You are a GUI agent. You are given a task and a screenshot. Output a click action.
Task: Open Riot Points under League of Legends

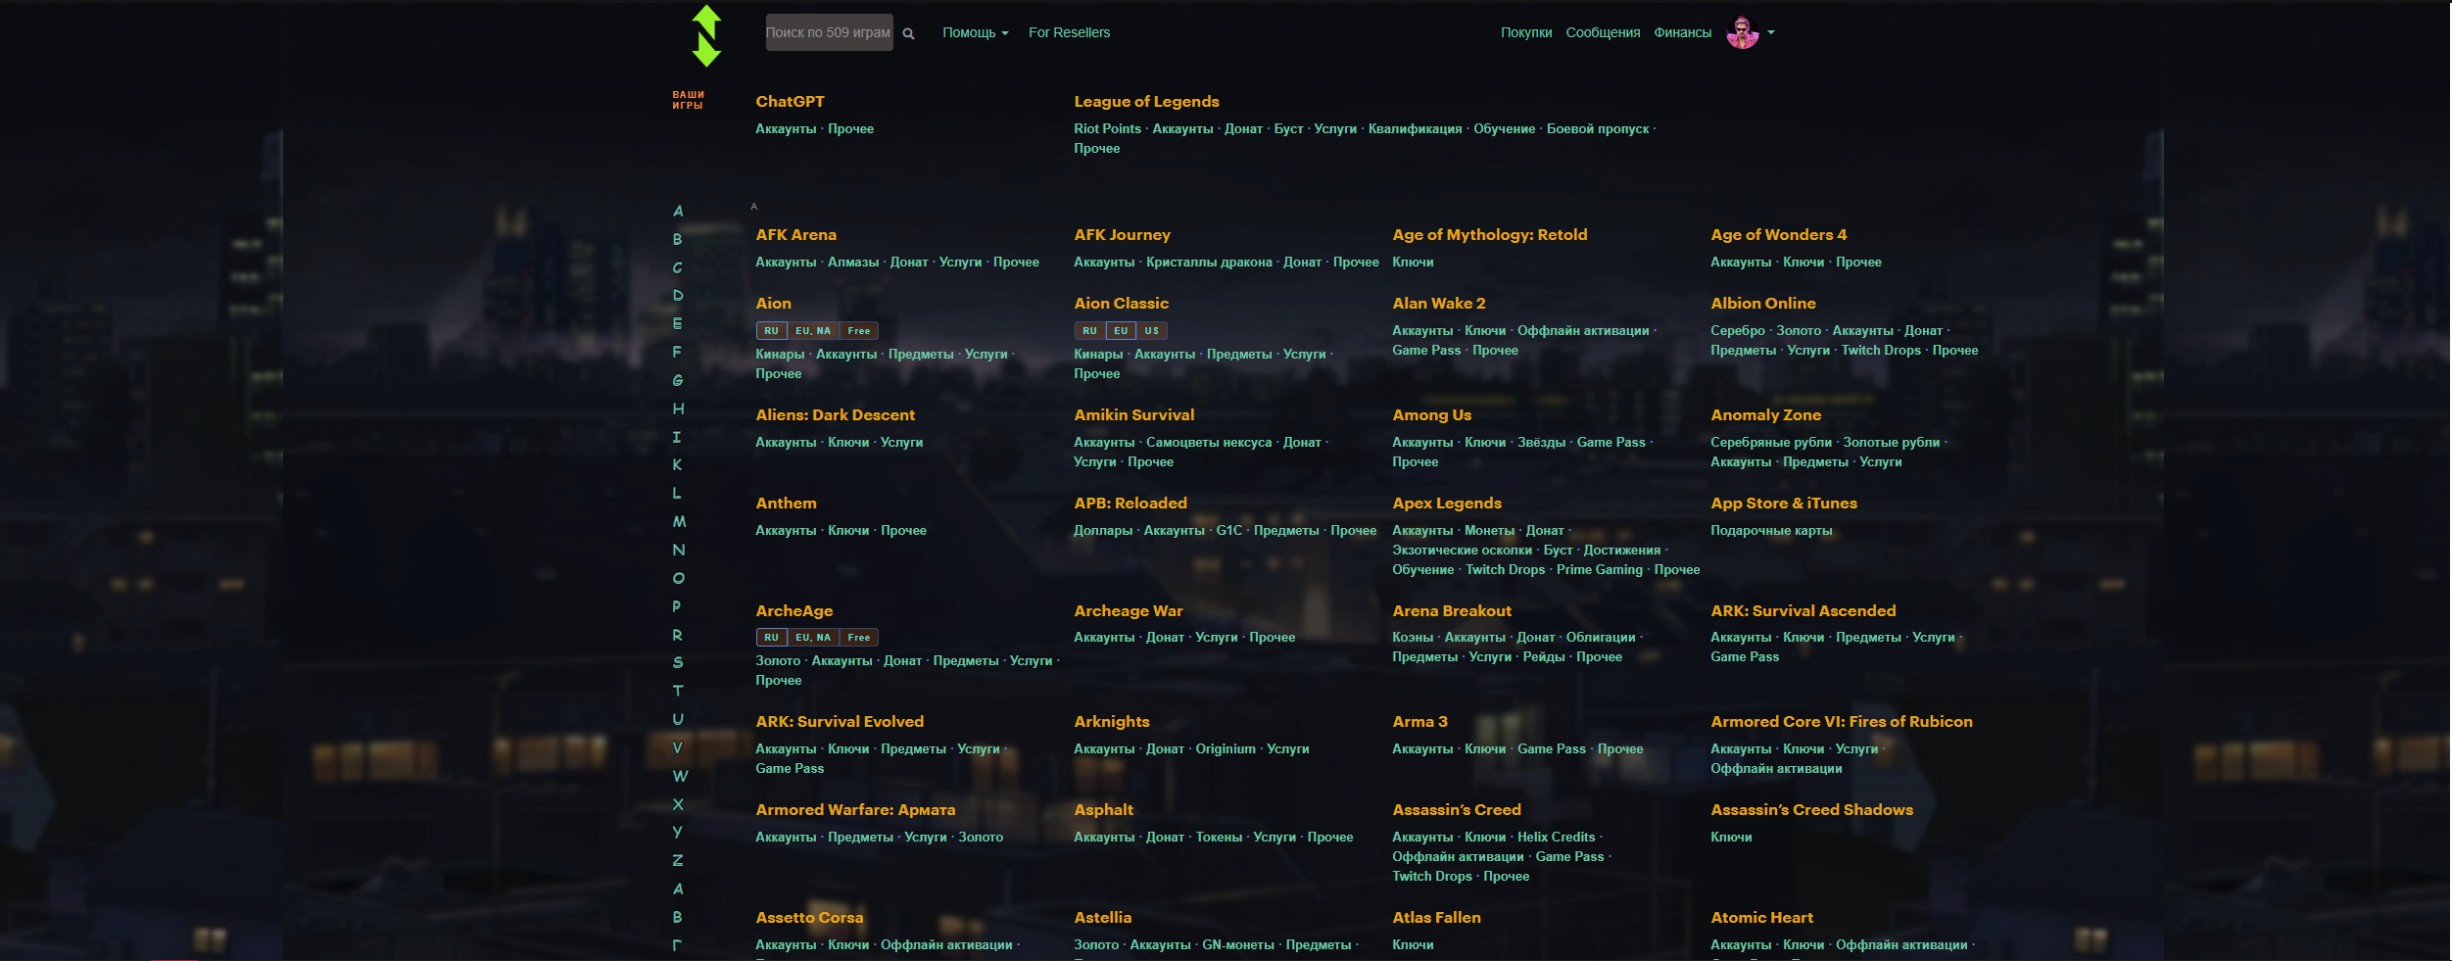1107,128
